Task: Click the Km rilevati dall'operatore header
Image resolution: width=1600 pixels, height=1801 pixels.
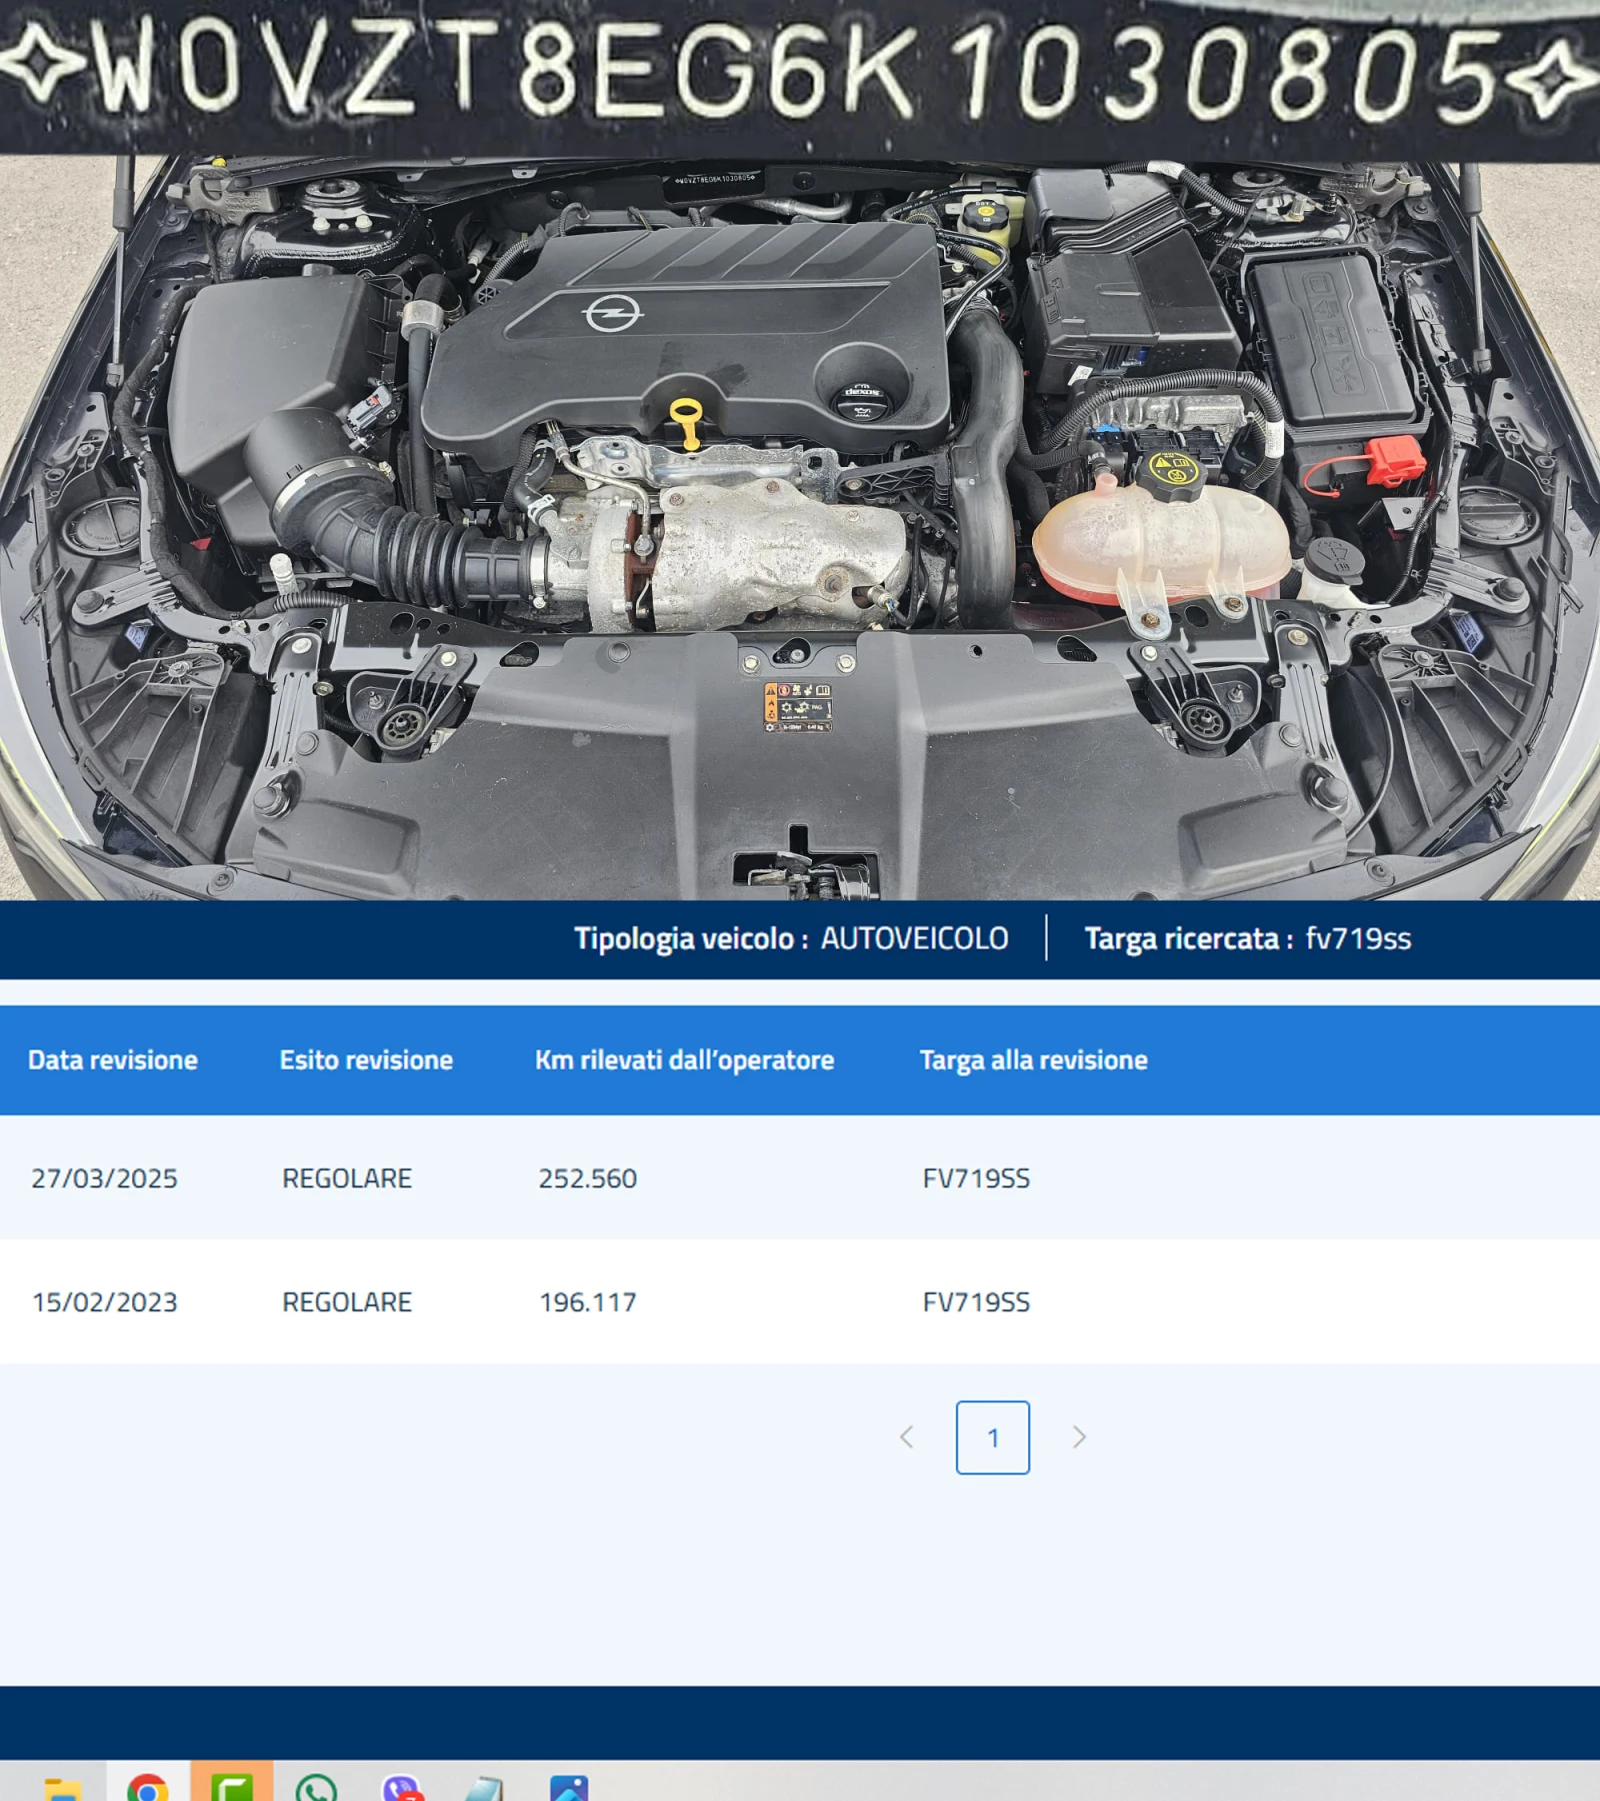Action: tap(684, 1060)
